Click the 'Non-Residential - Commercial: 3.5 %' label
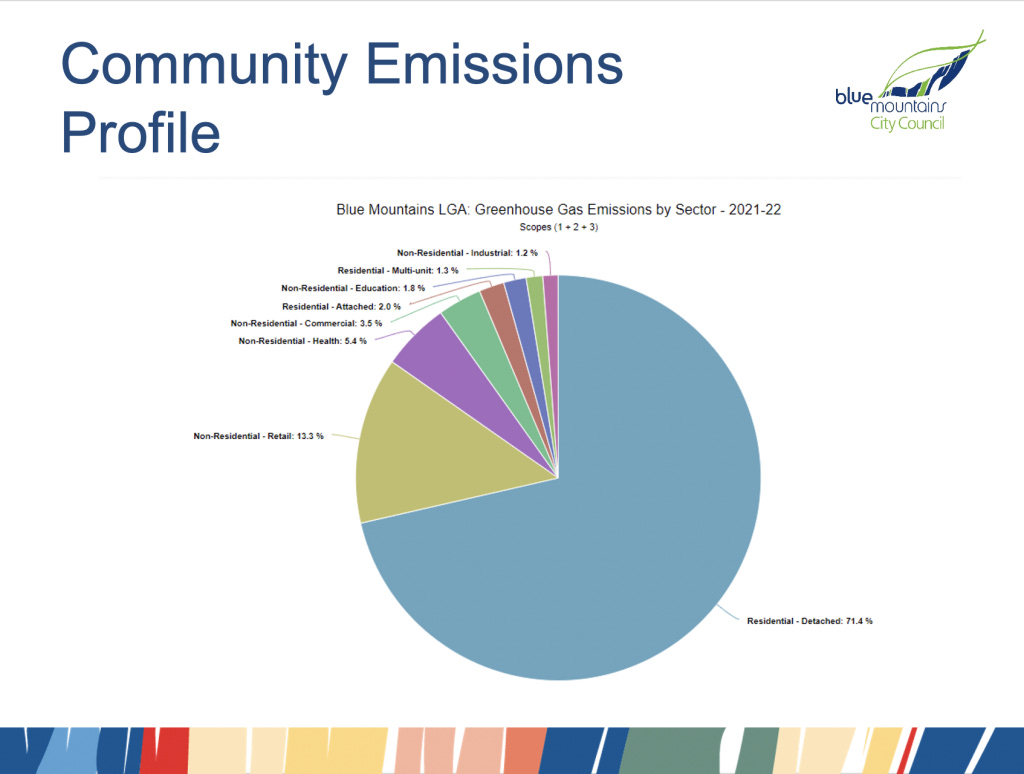The height and width of the screenshot is (774, 1024). (x=306, y=323)
